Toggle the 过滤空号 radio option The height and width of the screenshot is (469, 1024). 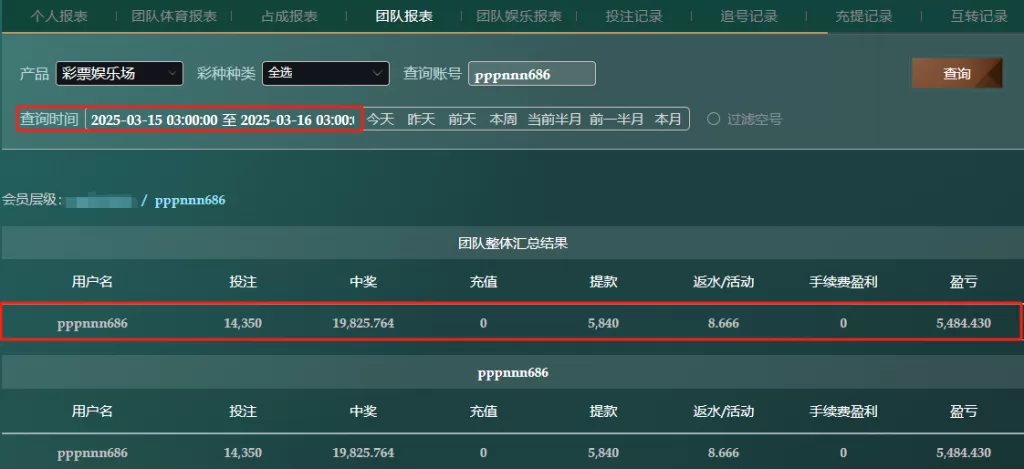[713, 119]
